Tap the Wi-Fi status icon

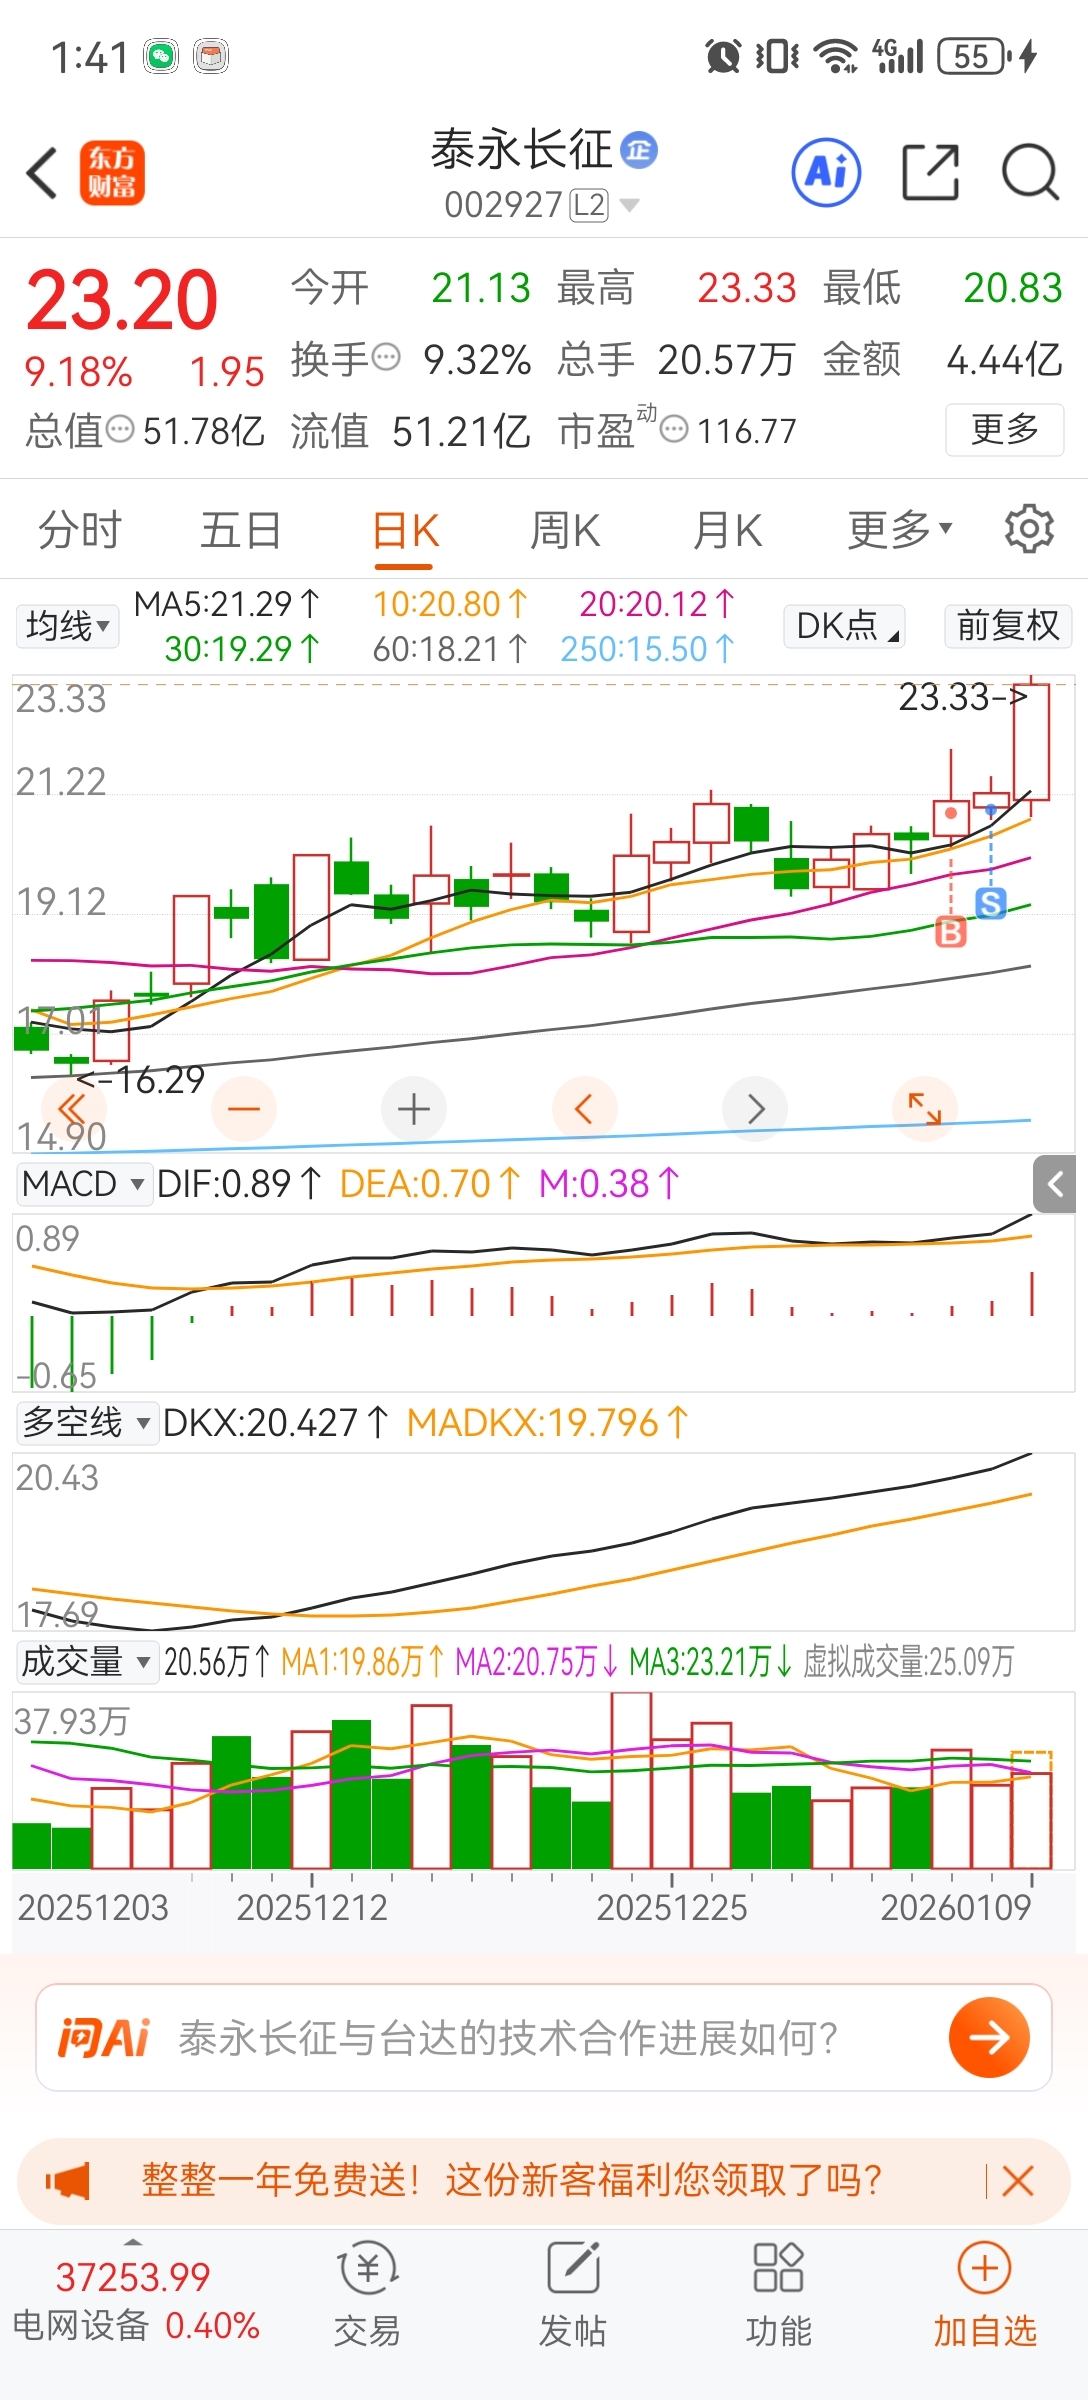coord(836,56)
